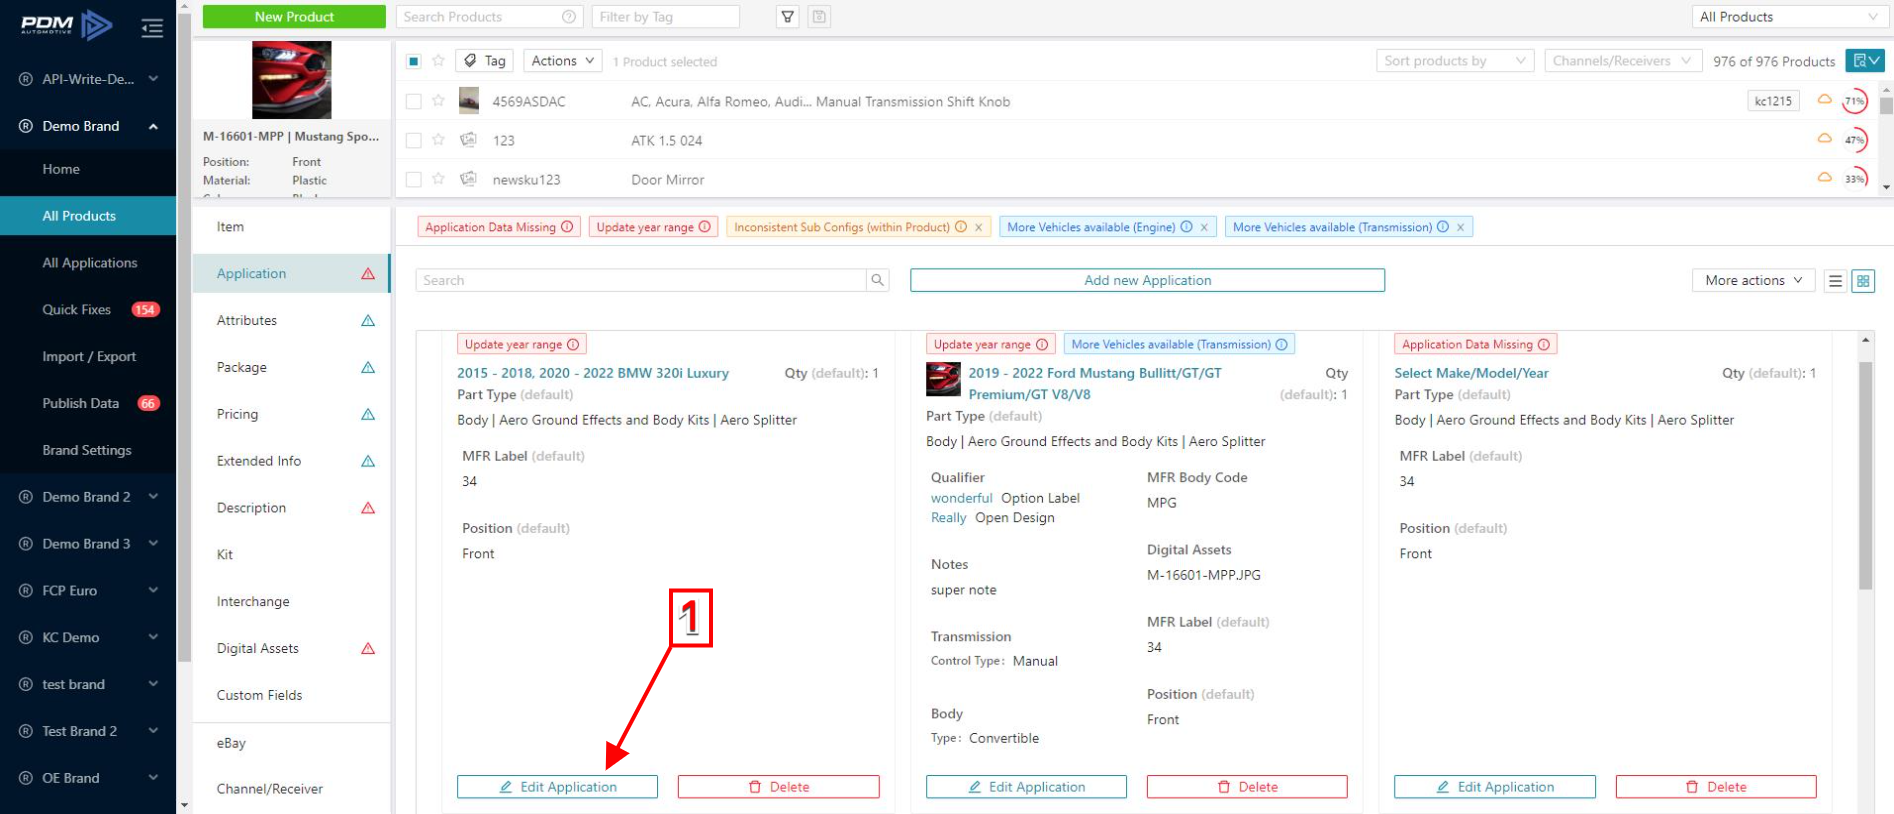Click the search magnifier in the applications panel
The height and width of the screenshot is (814, 1894).
pyautogui.click(x=878, y=280)
